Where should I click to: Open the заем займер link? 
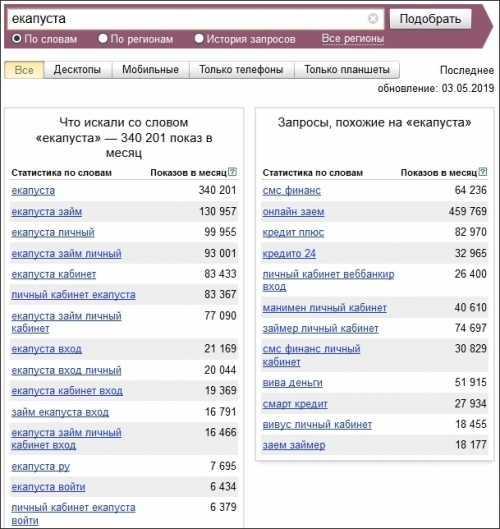294,445
